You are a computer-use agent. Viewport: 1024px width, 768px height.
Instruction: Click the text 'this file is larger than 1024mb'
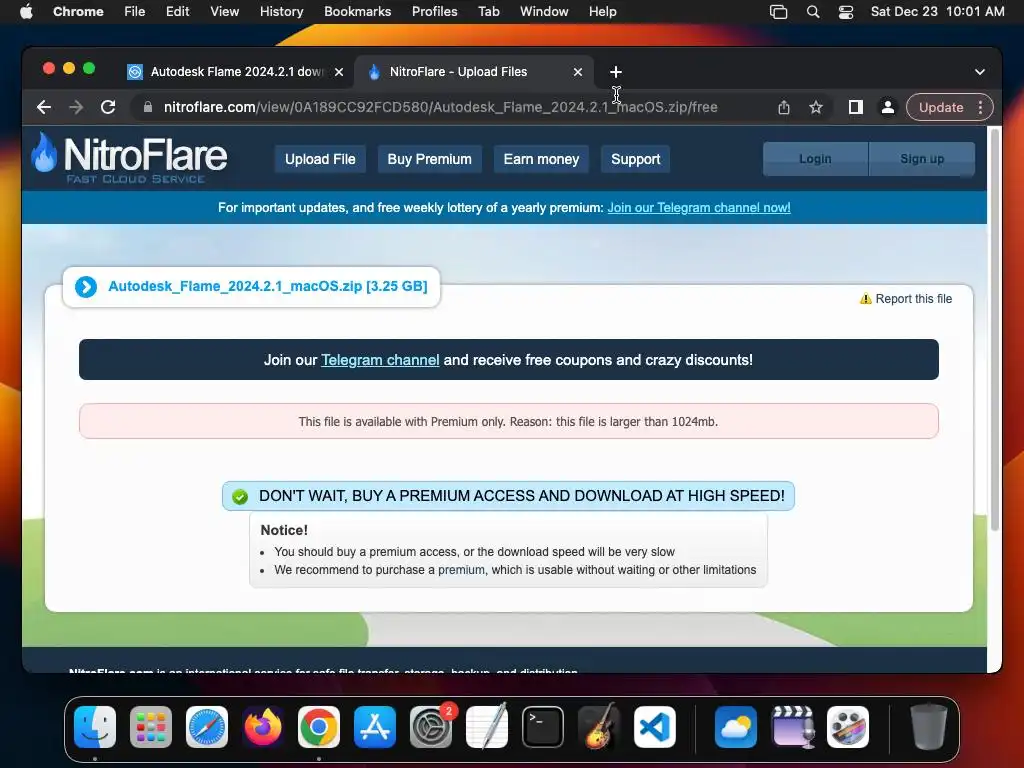pos(637,422)
